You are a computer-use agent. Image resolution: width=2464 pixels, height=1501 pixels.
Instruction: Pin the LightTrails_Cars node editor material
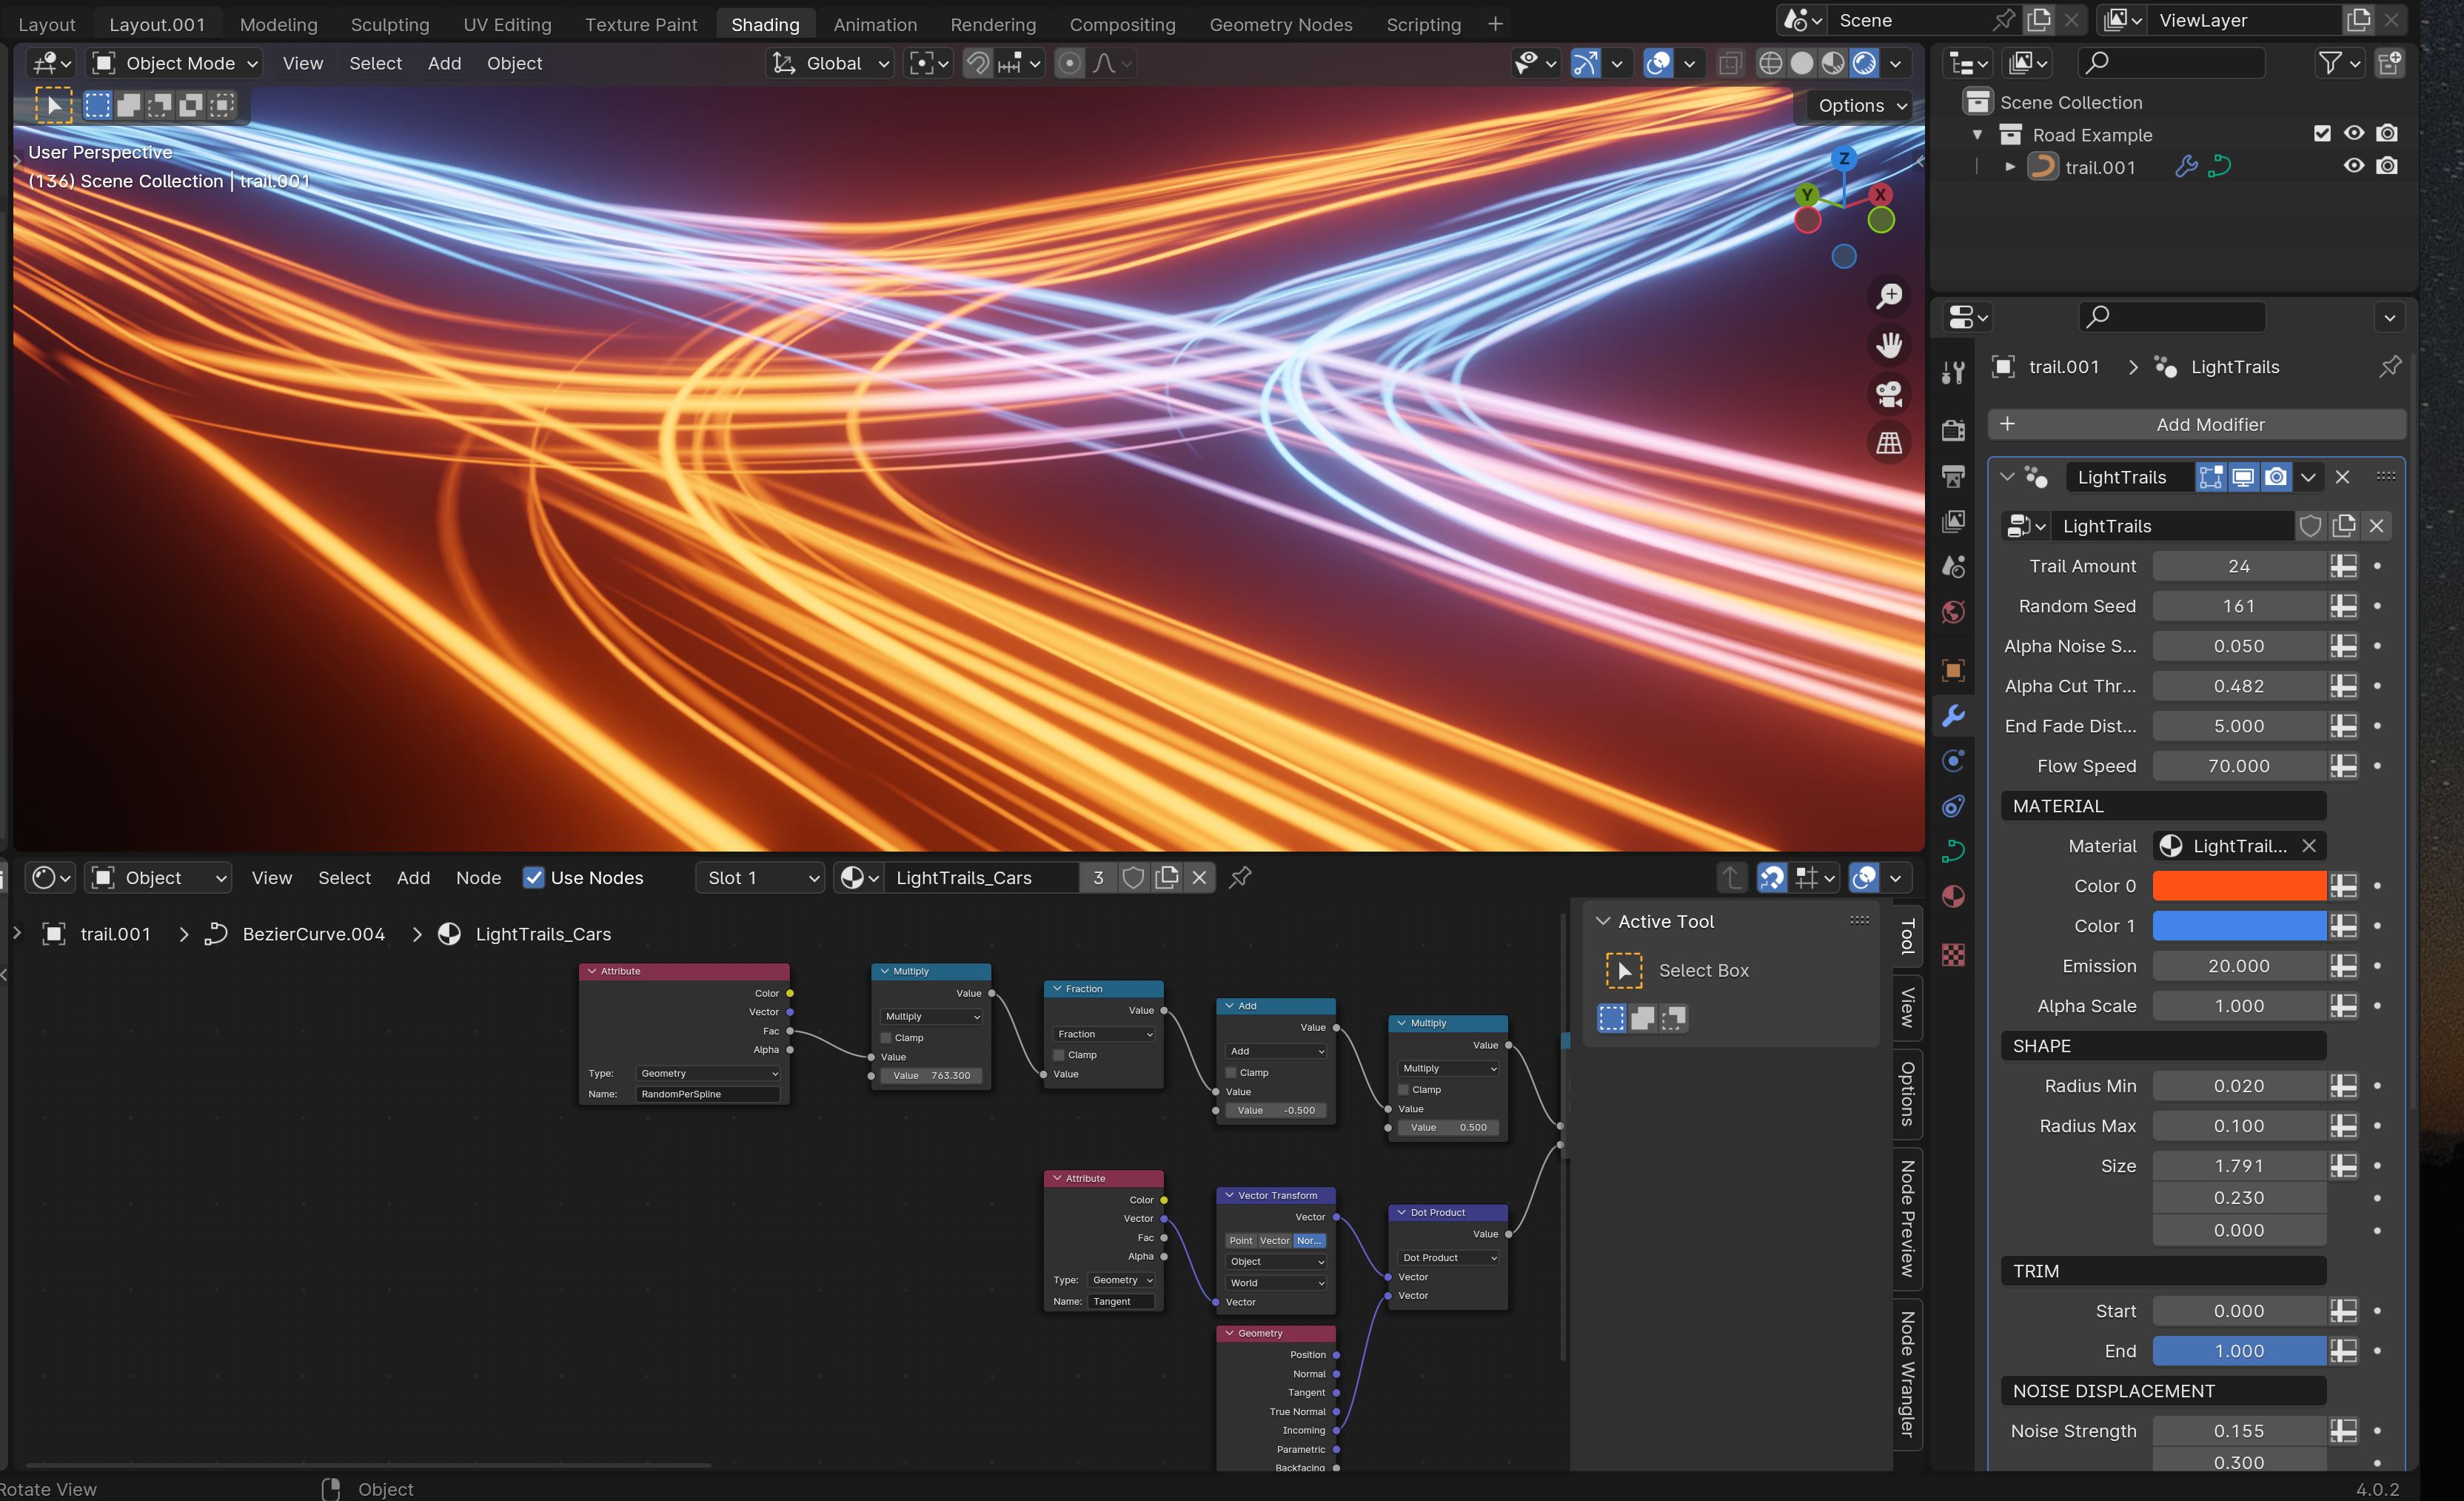pos(1240,877)
